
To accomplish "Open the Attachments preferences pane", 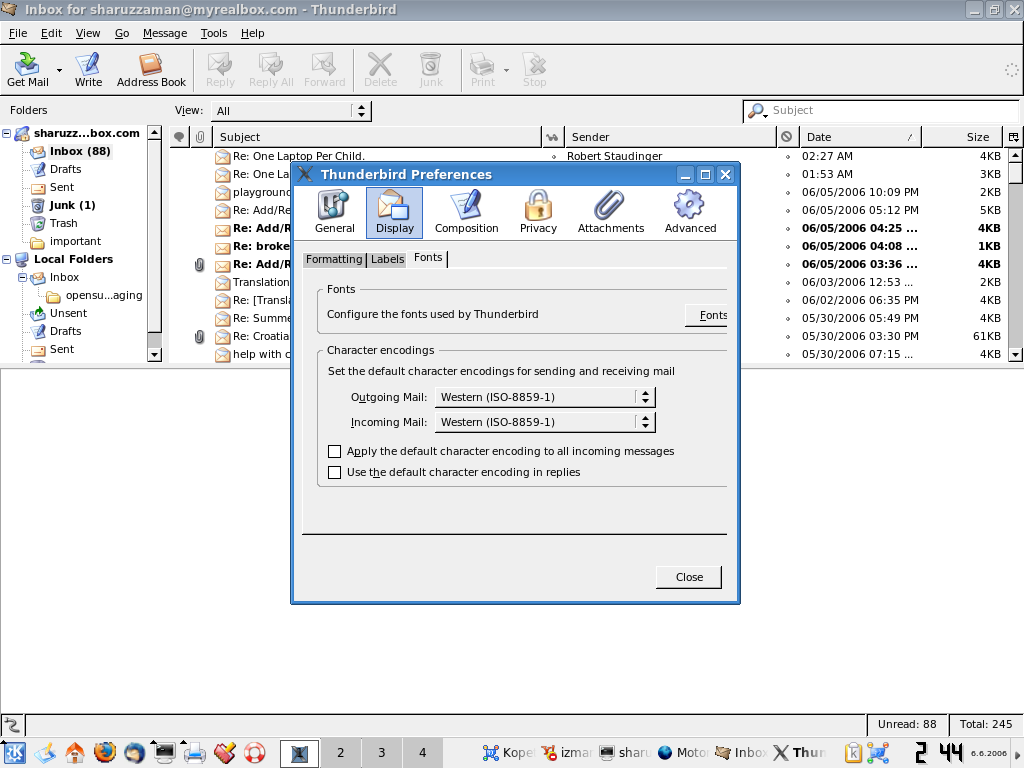I will (x=611, y=212).
